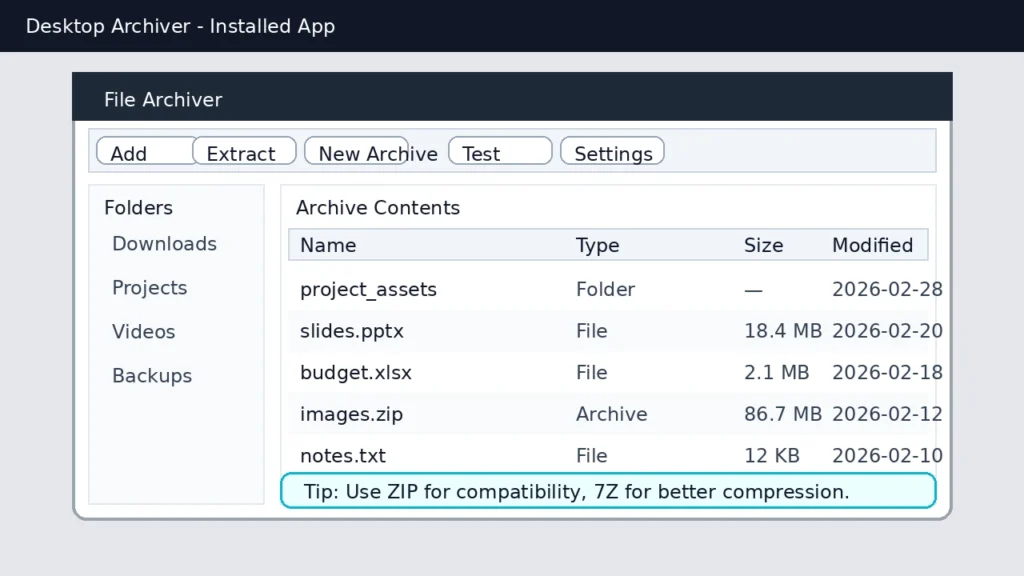
Task: Select the Downloads folder
Action: pyautogui.click(x=164, y=244)
